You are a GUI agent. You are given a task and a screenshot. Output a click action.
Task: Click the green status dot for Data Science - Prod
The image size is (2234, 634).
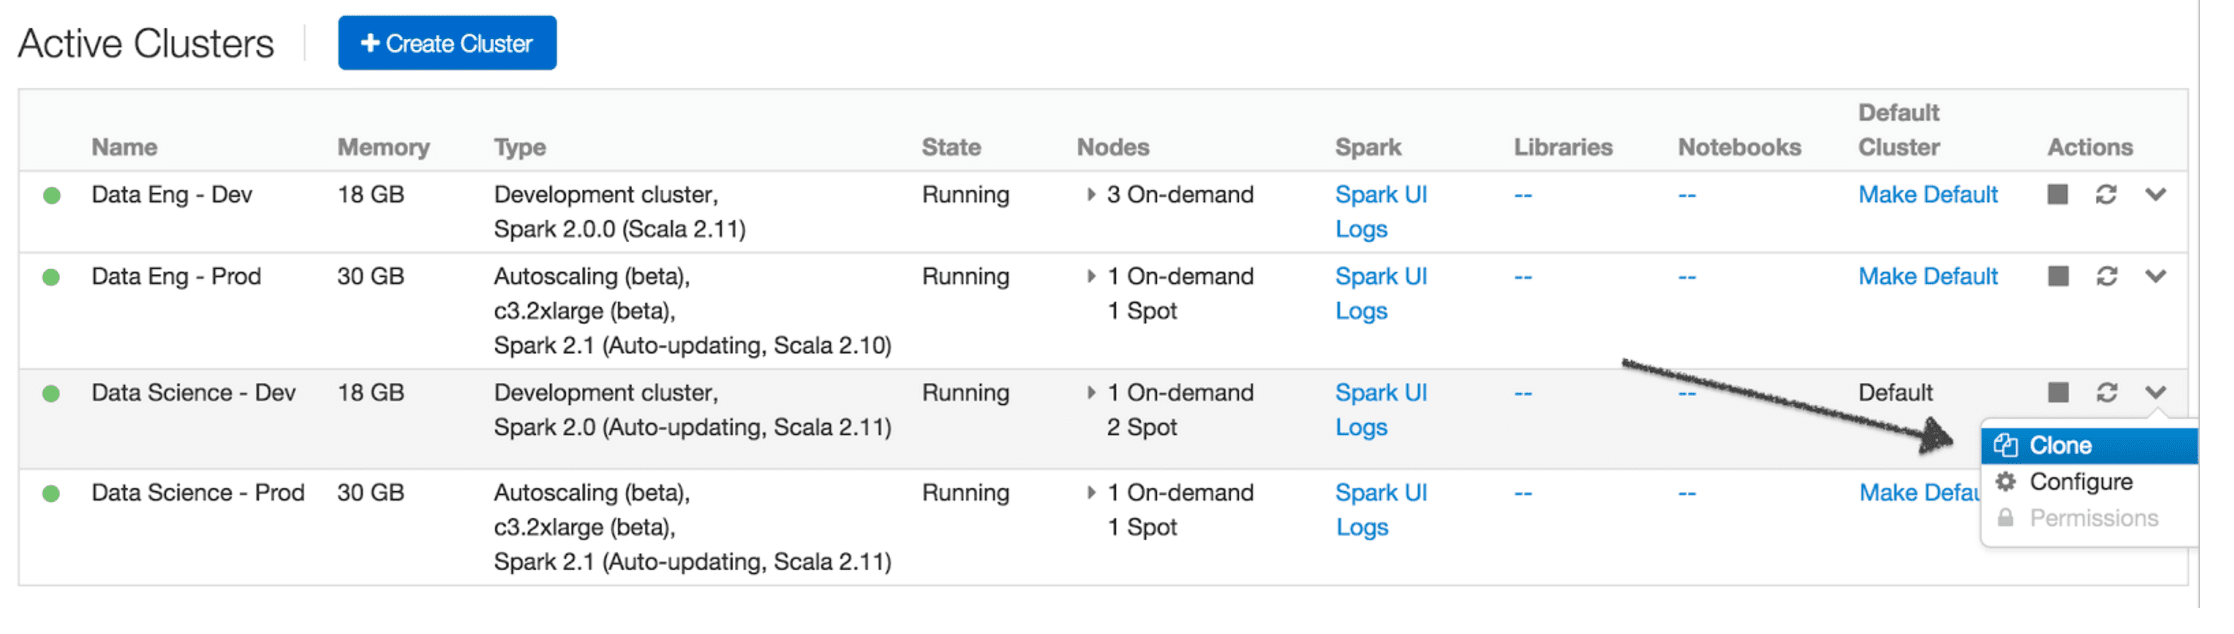(52, 493)
